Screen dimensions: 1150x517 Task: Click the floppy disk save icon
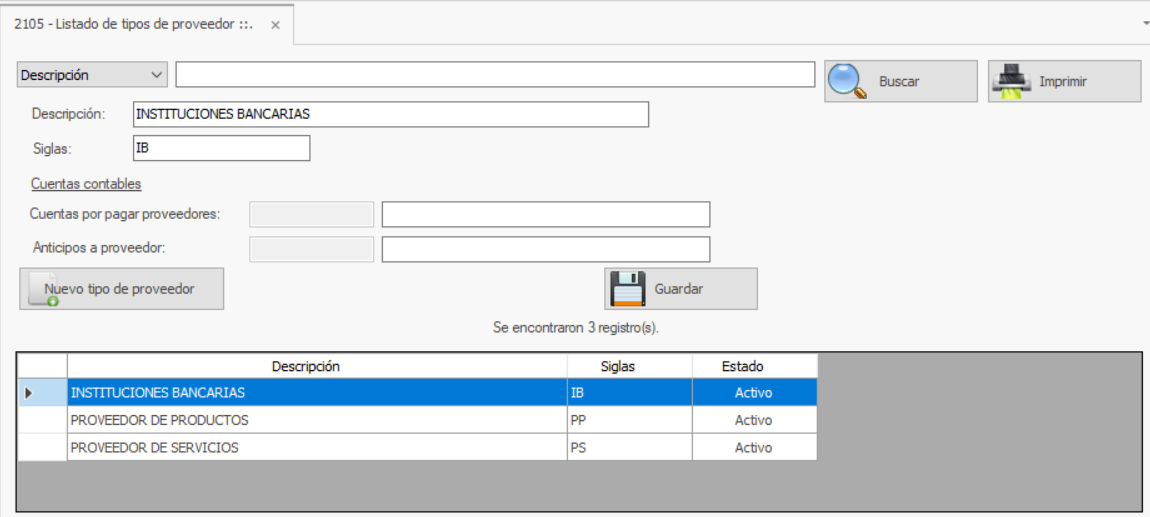(x=627, y=289)
